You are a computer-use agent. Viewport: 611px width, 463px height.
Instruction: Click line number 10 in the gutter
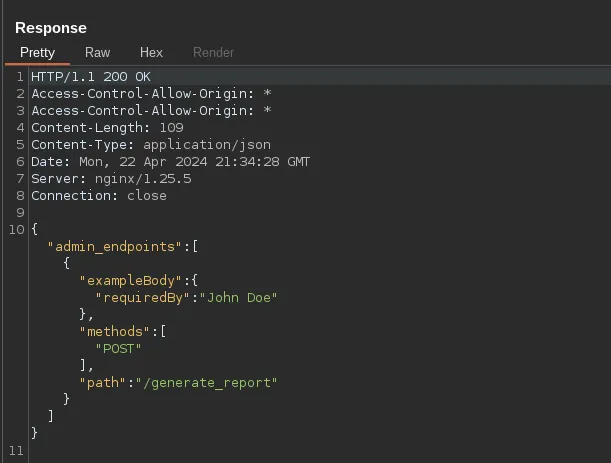(15, 229)
